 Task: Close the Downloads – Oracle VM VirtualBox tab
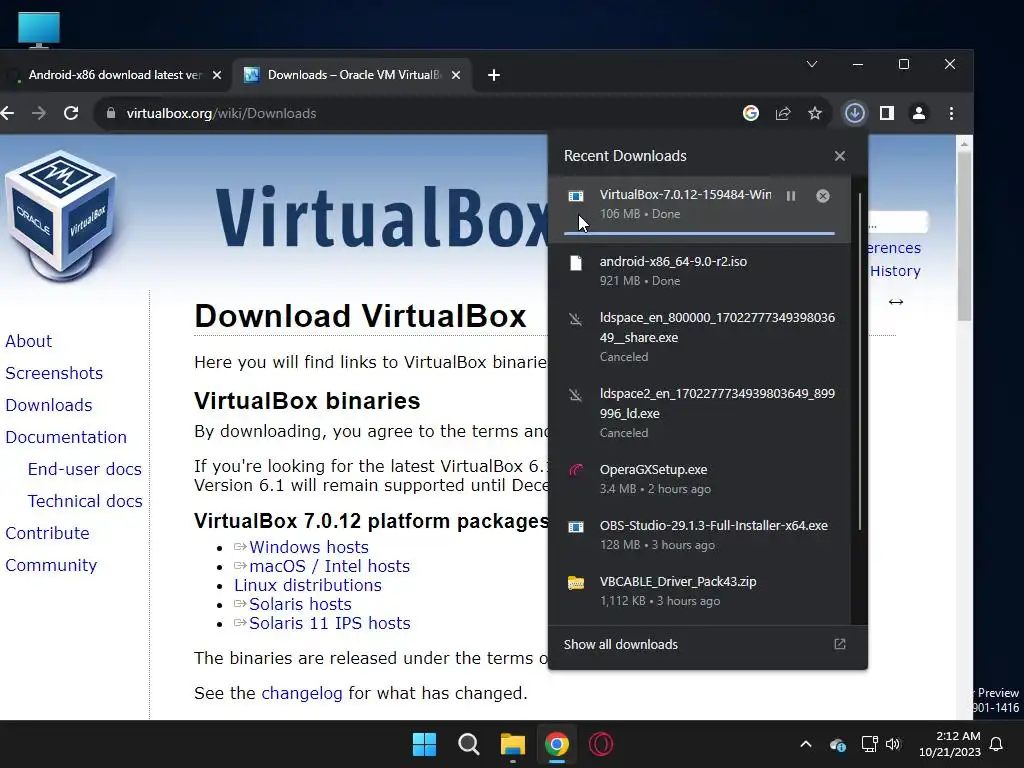(456, 75)
